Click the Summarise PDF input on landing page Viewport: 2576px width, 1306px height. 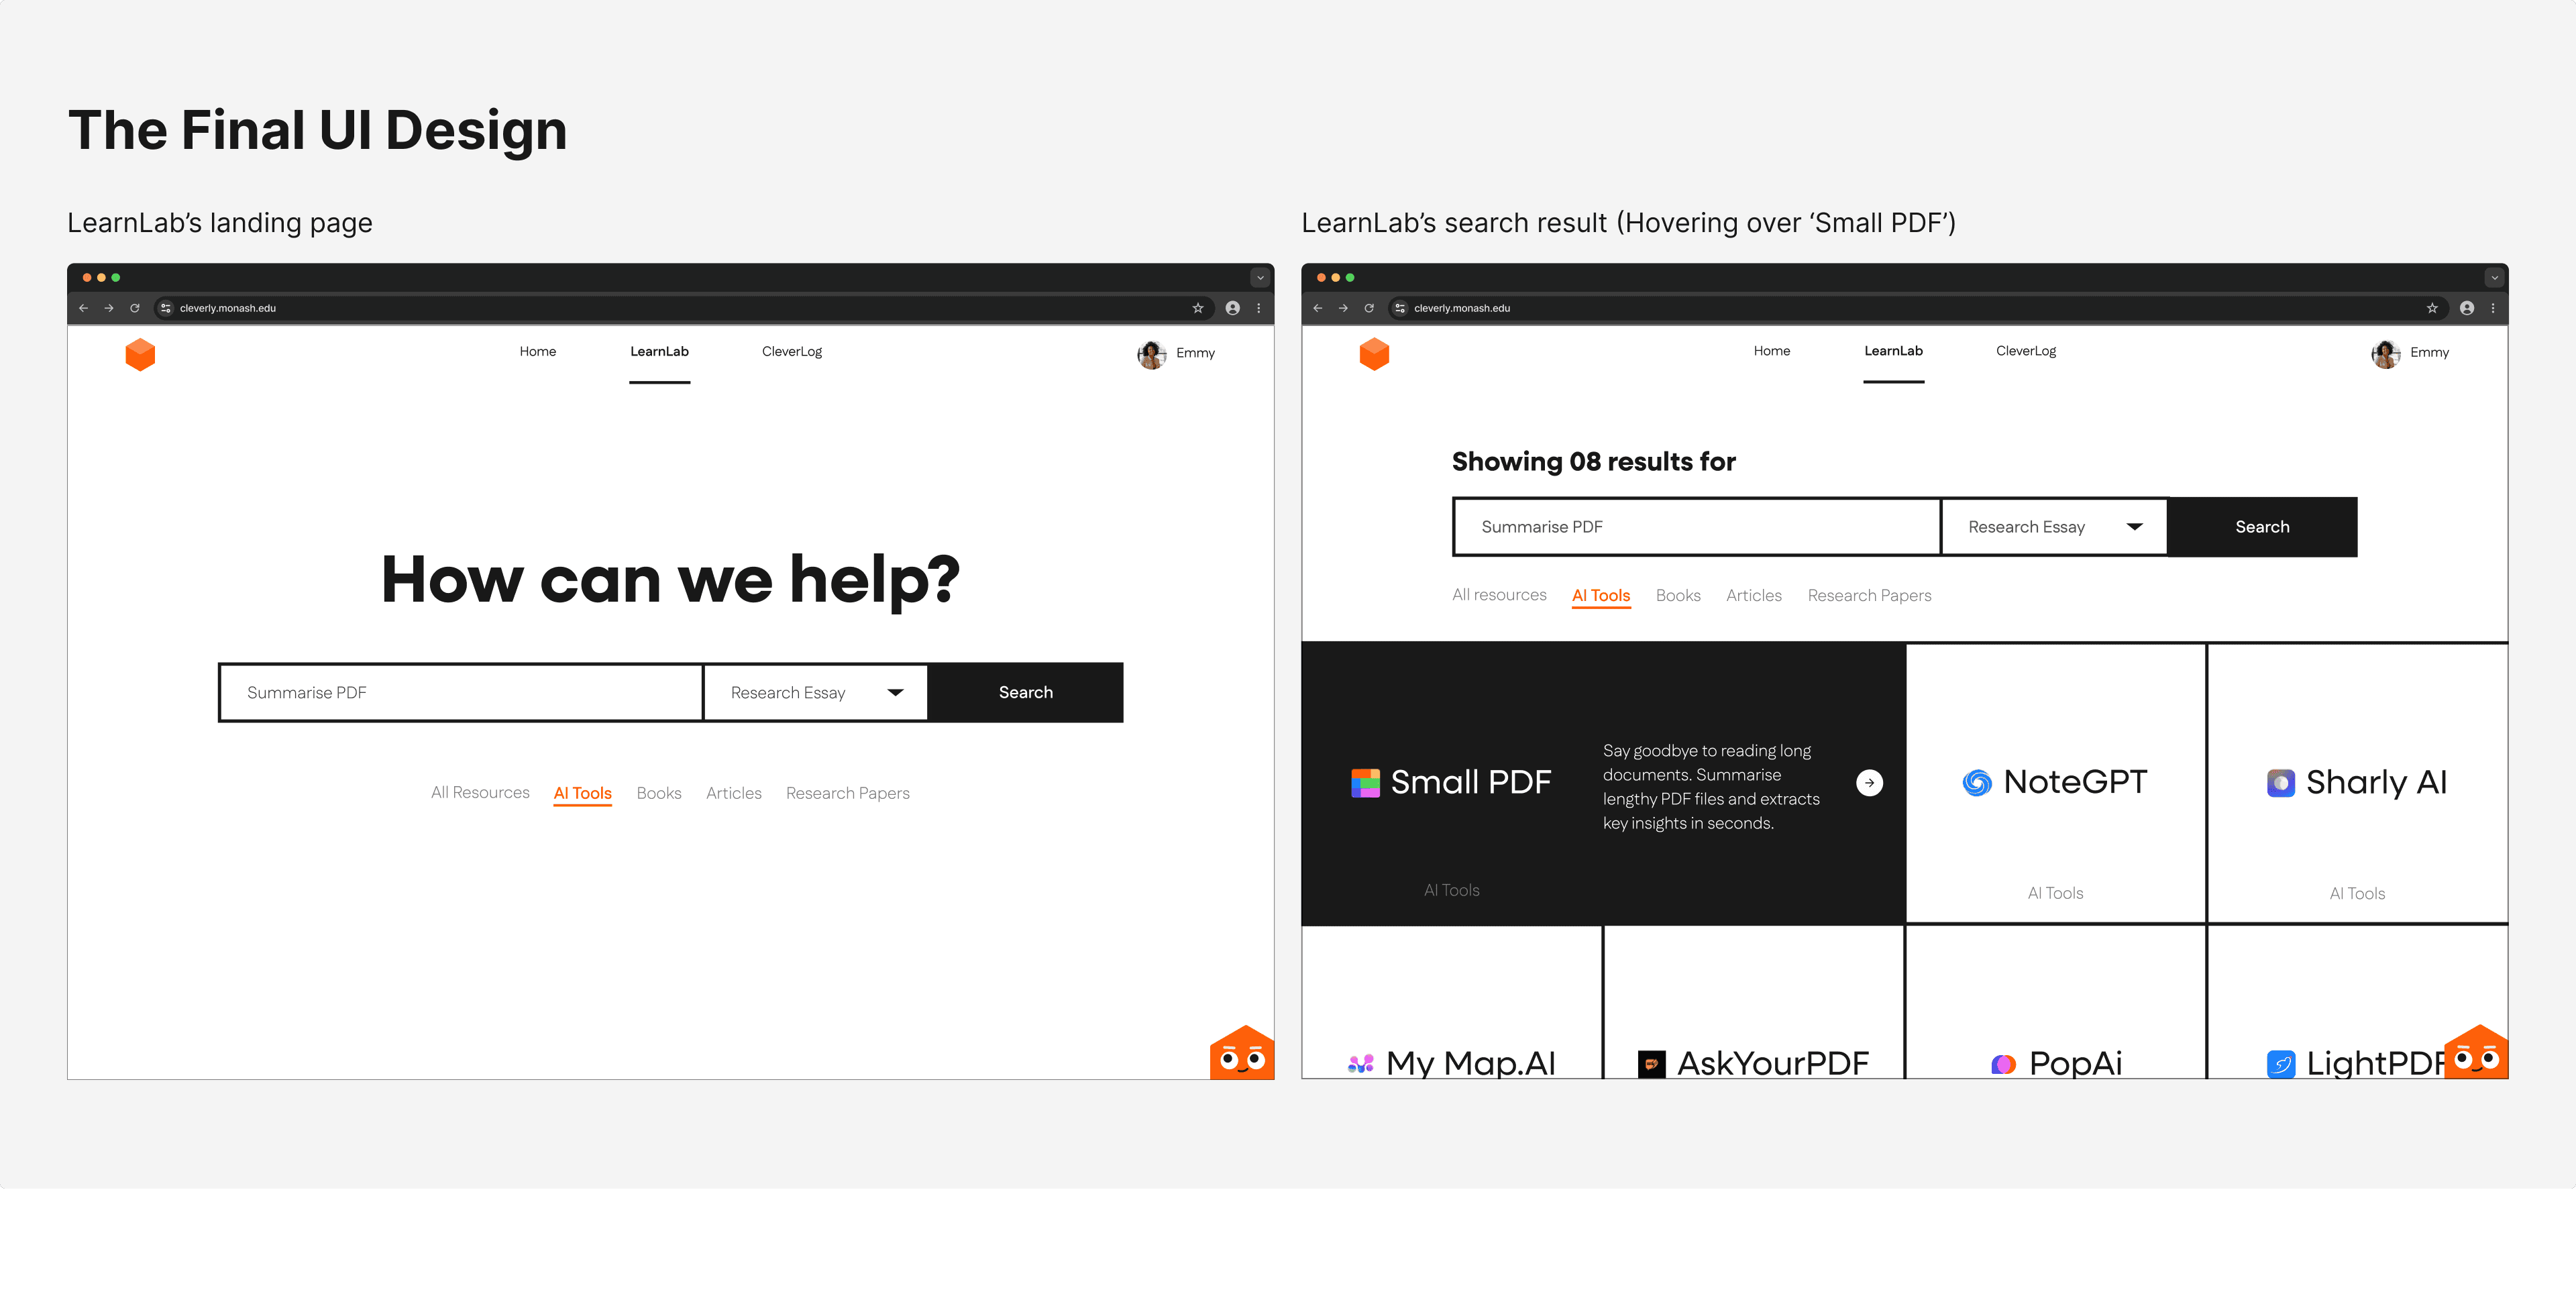[461, 693]
